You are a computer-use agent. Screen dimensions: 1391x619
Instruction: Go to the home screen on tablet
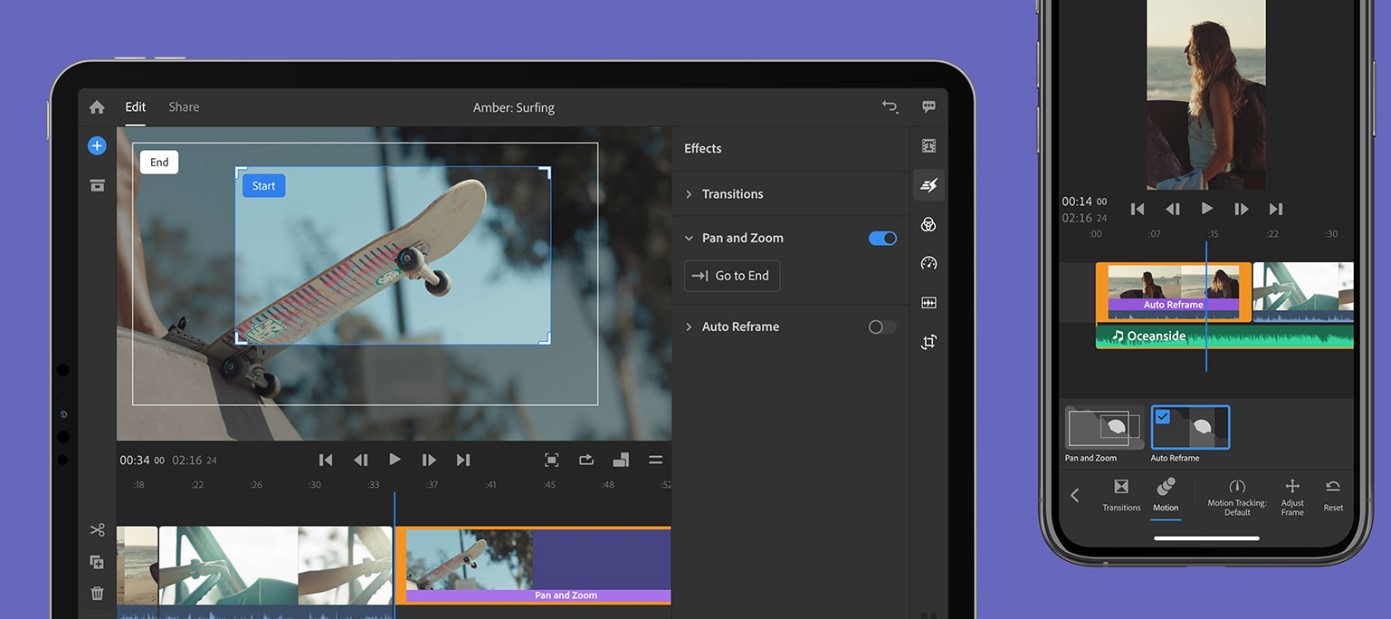coord(97,107)
